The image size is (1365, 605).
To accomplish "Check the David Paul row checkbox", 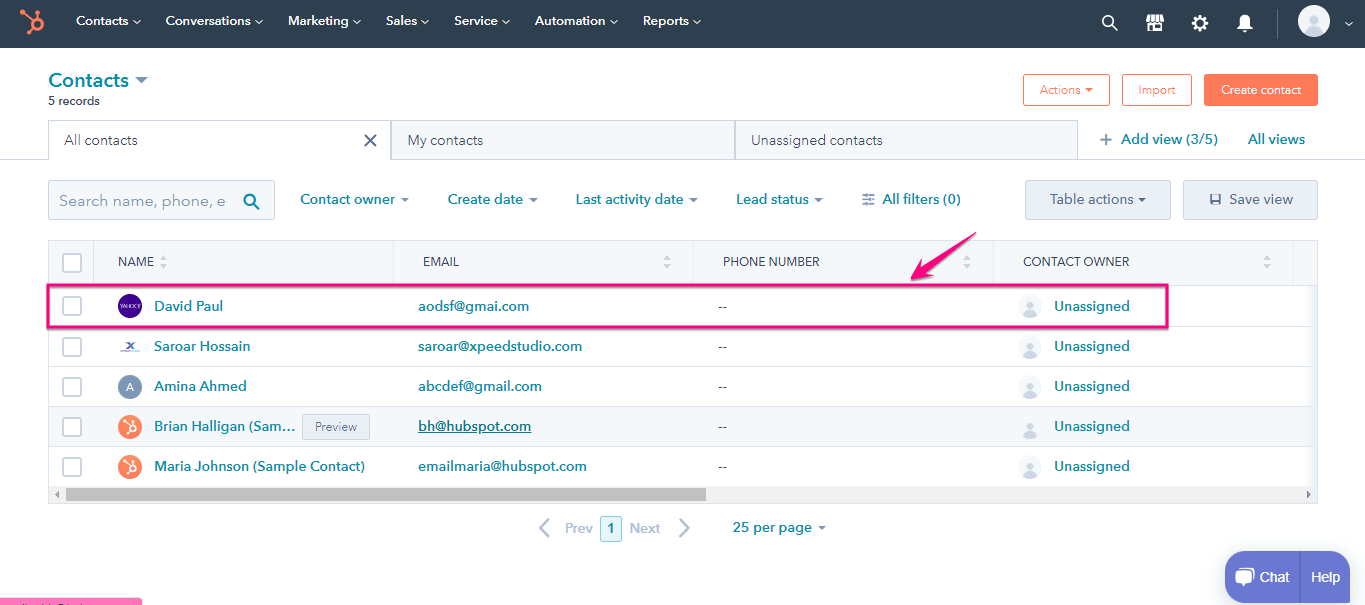I will coord(72,306).
